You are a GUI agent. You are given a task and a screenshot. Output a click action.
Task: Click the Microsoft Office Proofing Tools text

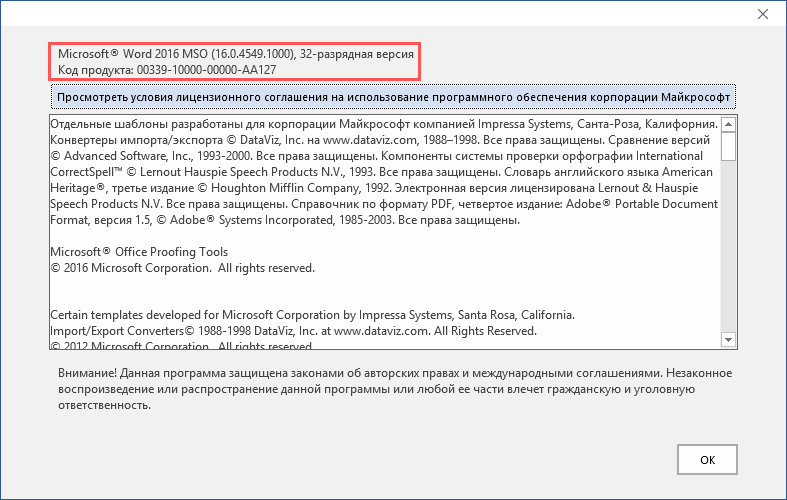click(139, 252)
